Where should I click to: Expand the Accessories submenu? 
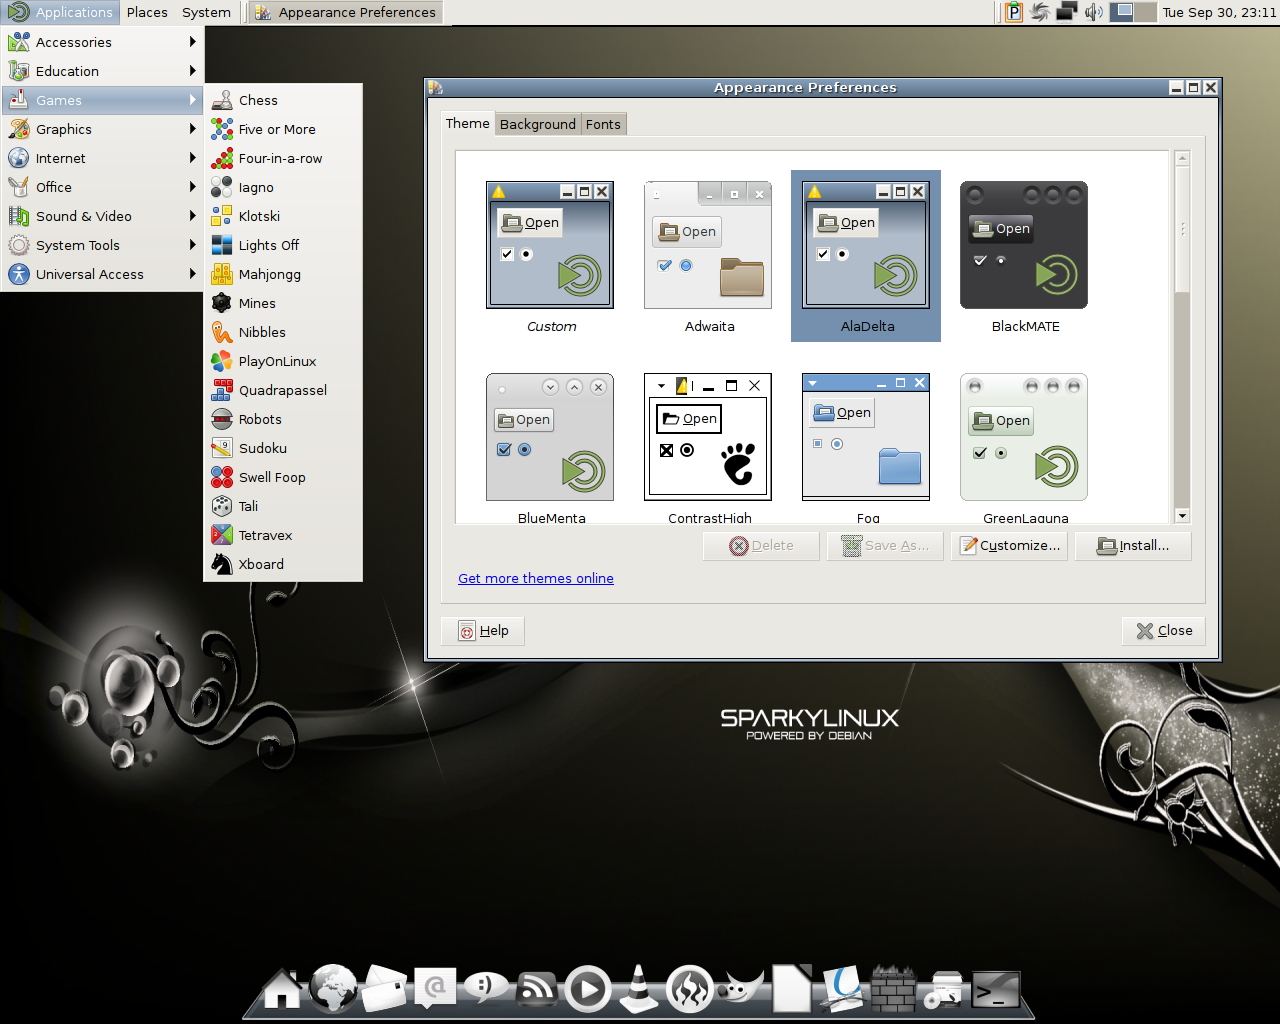(x=102, y=42)
